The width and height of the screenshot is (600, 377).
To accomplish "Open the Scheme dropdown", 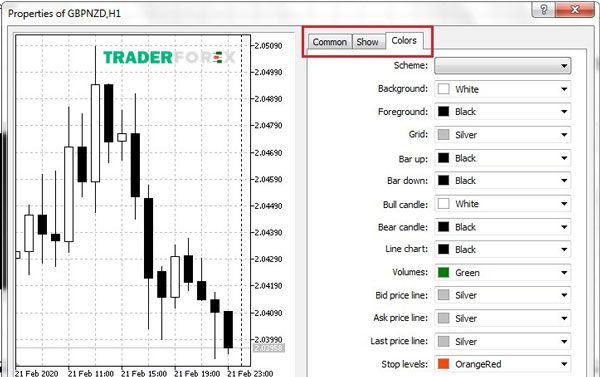I will click(x=503, y=66).
